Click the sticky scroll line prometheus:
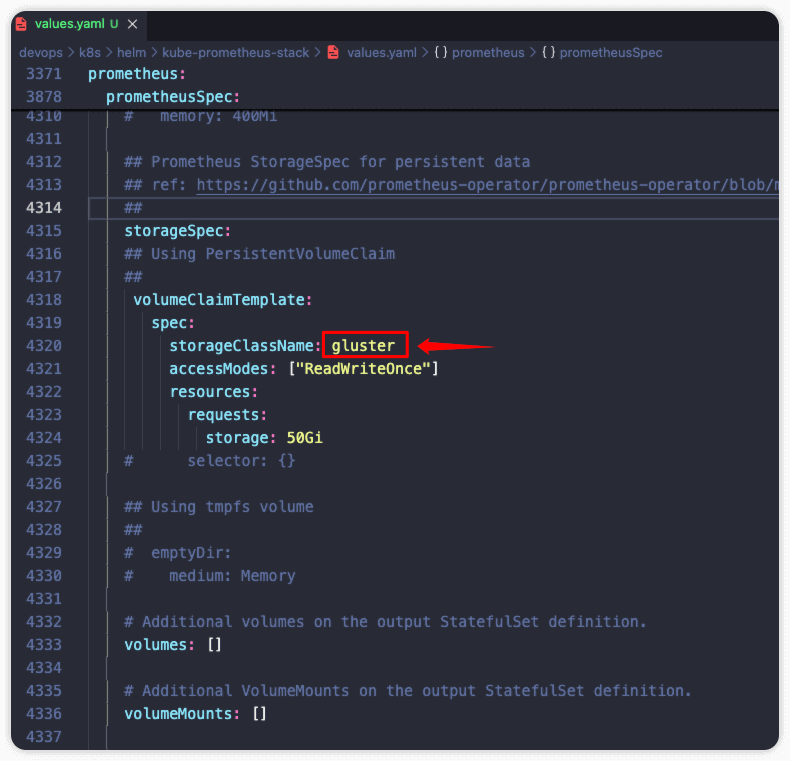 (137, 74)
